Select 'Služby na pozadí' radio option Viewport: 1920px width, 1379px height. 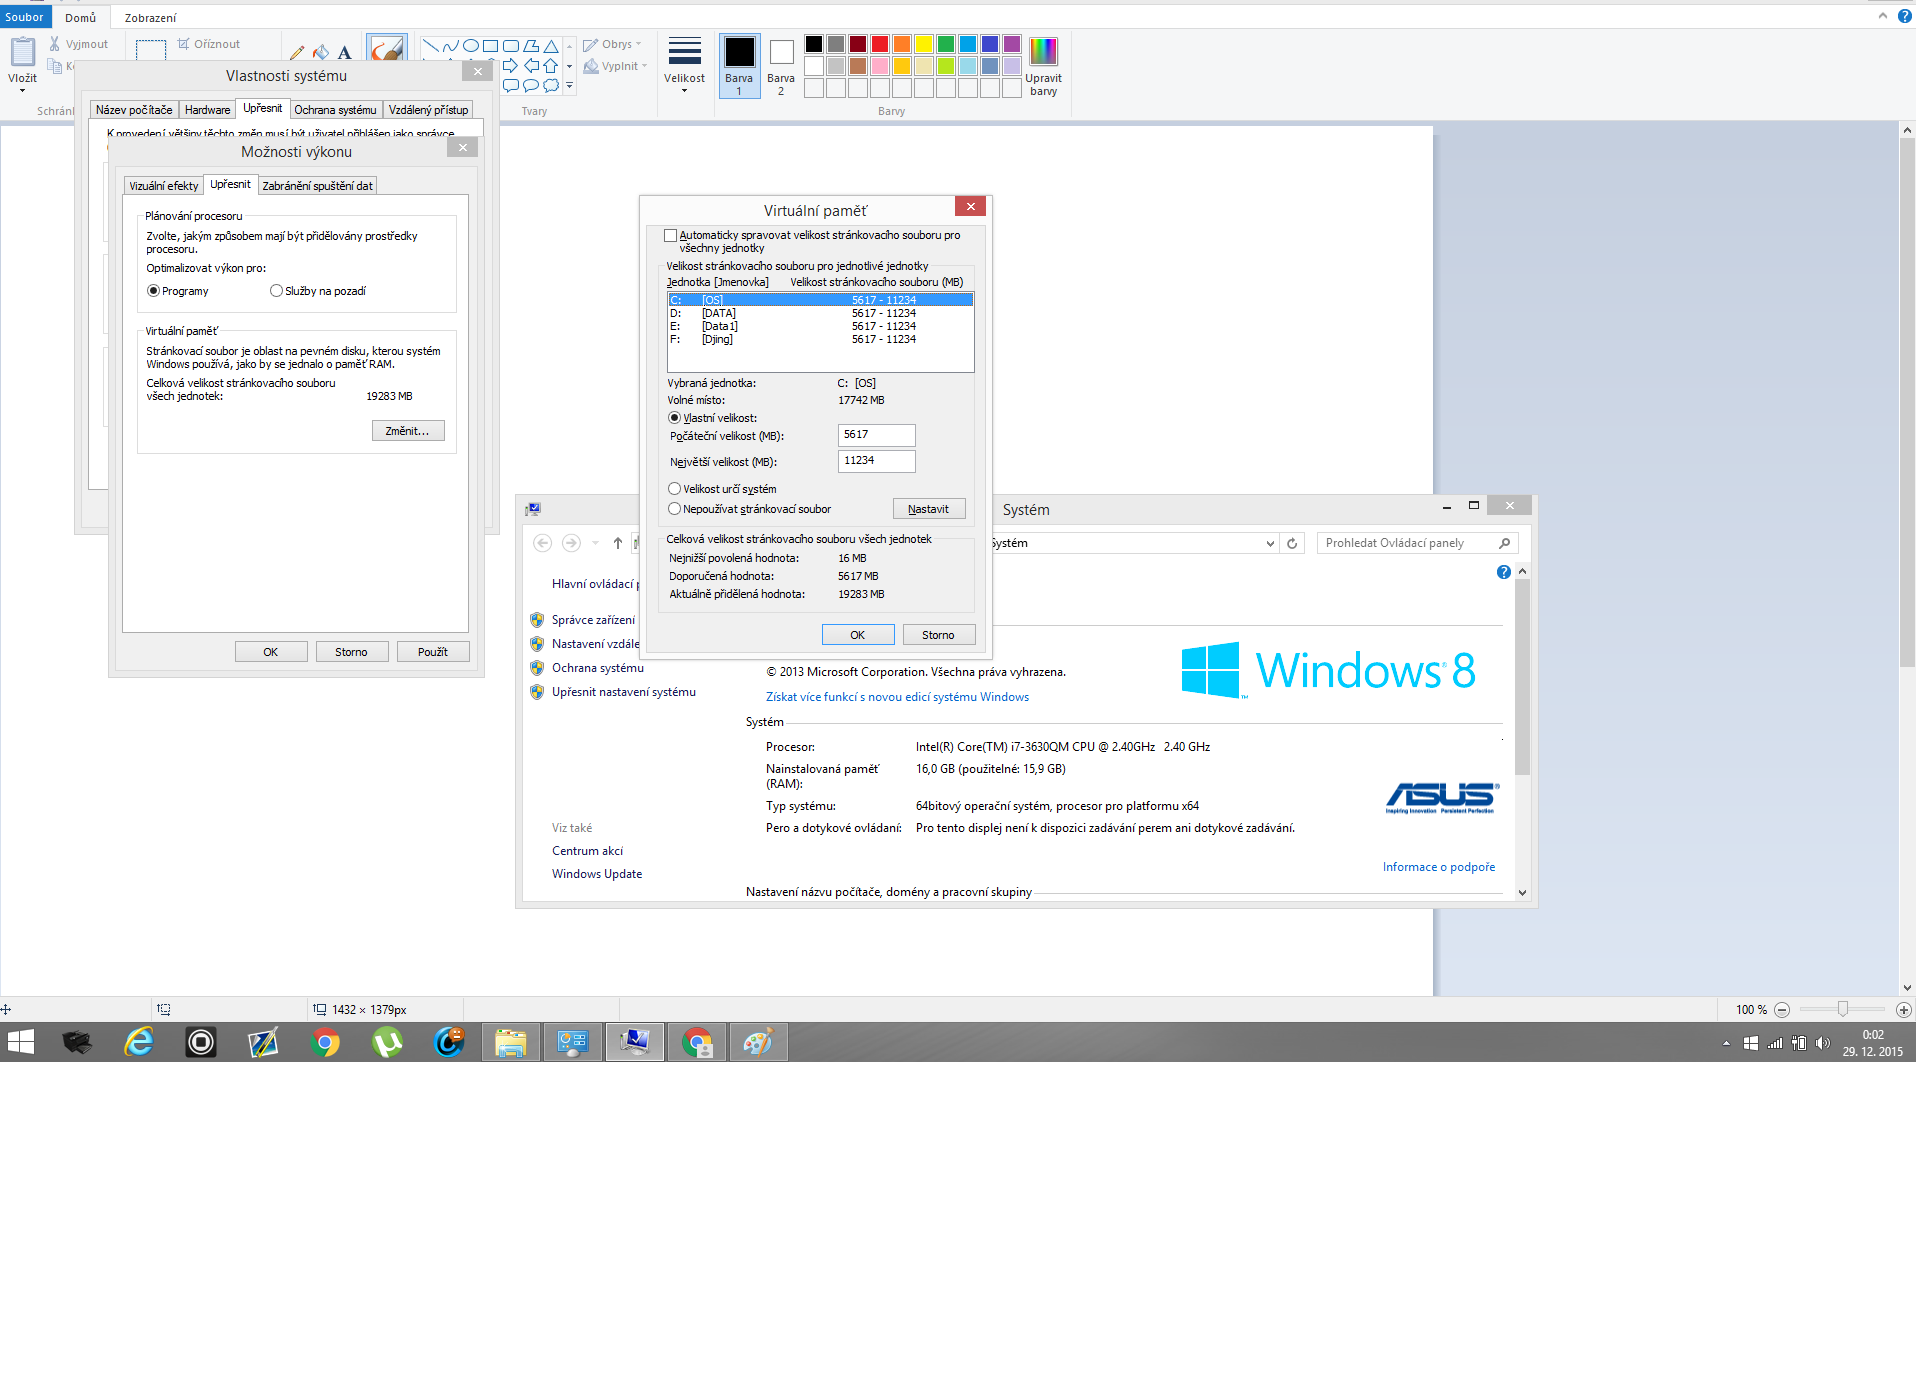click(x=276, y=291)
